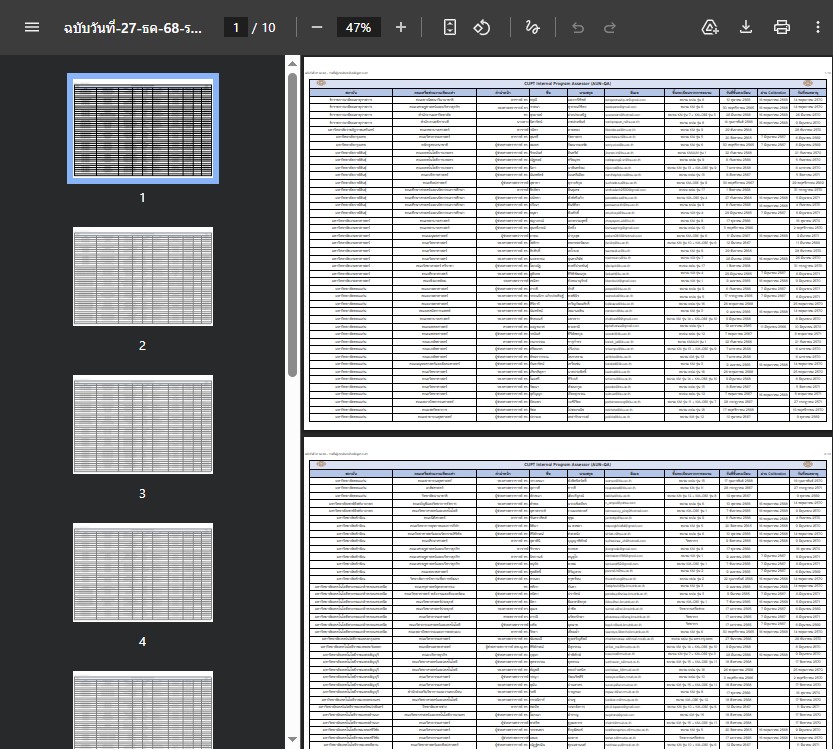The image size is (833, 750).
Task: Print the document
Action: pos(781,27)
